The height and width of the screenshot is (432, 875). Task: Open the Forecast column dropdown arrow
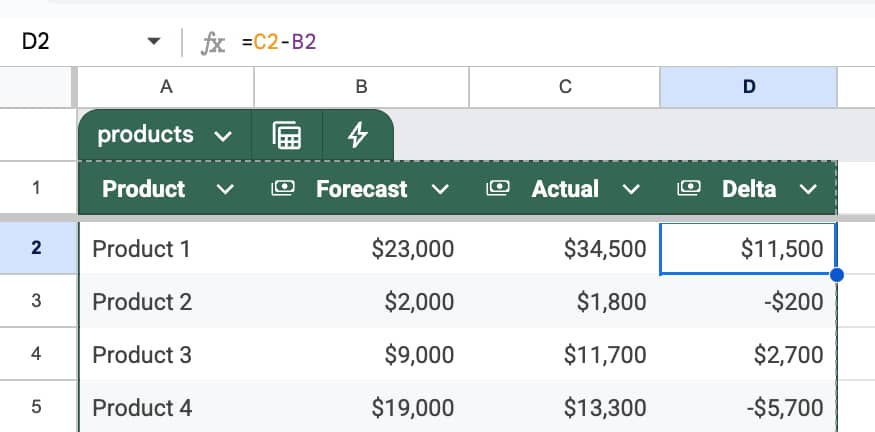click(438, 189)
